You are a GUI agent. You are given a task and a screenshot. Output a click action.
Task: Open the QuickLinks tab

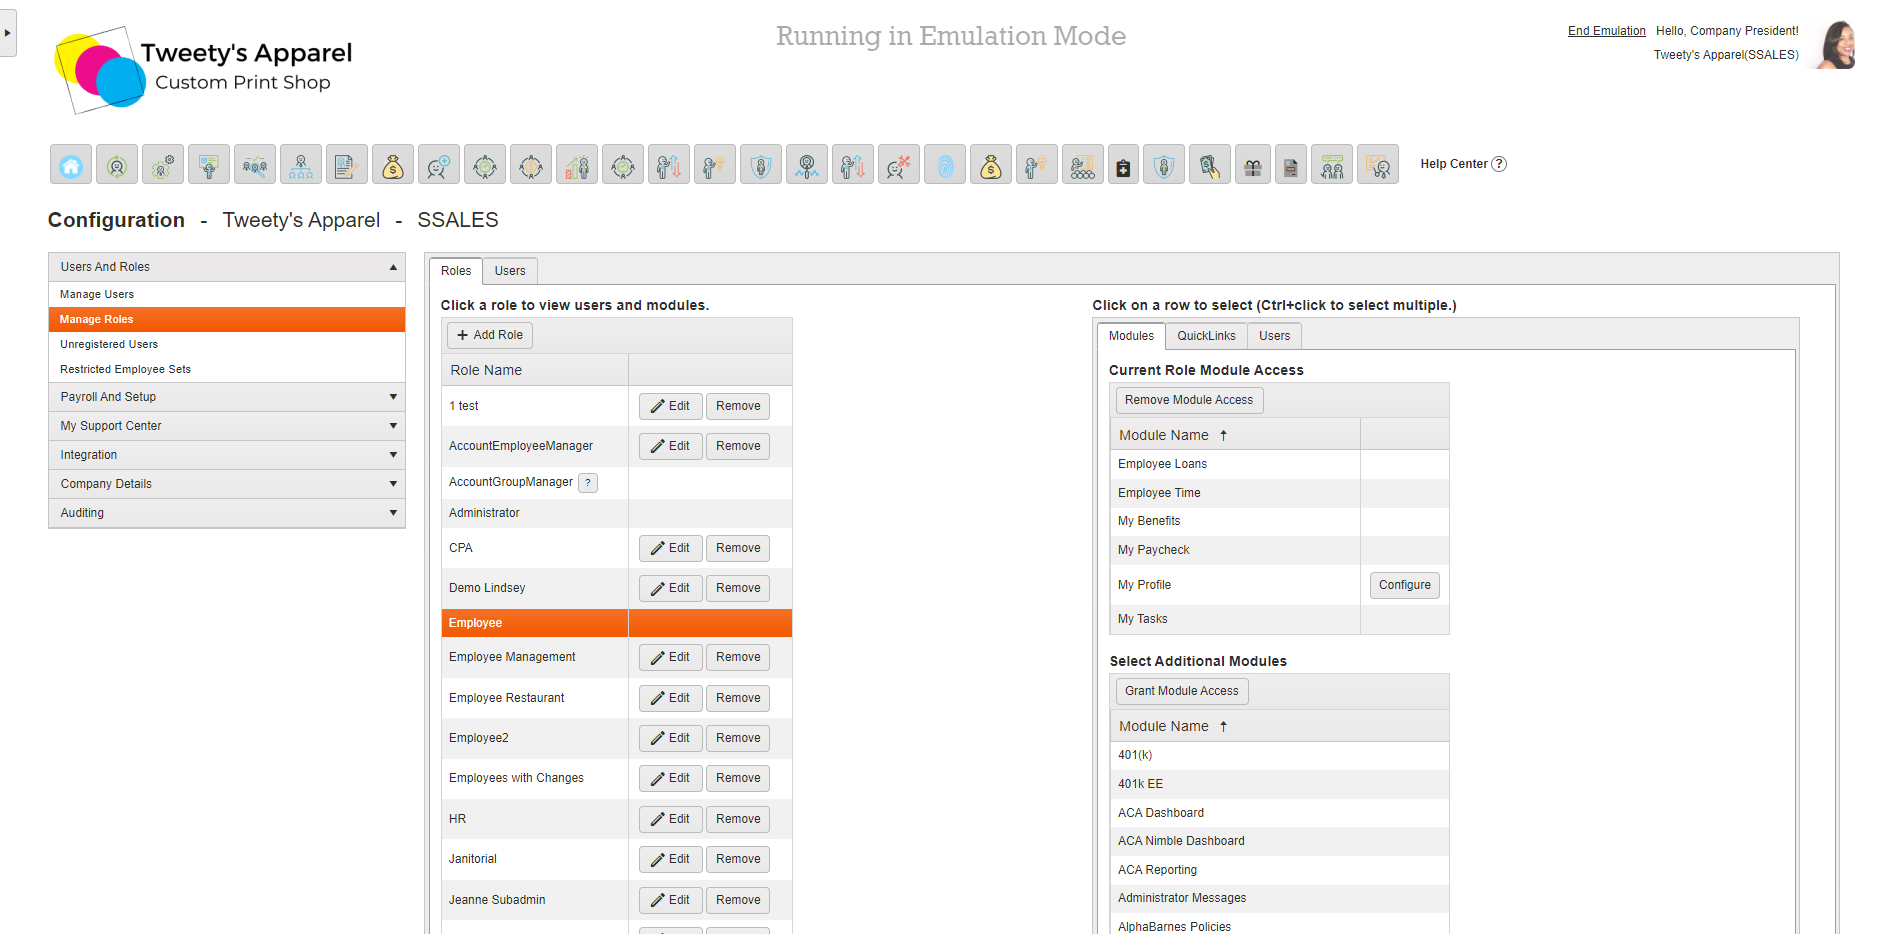pos(1206,336)
